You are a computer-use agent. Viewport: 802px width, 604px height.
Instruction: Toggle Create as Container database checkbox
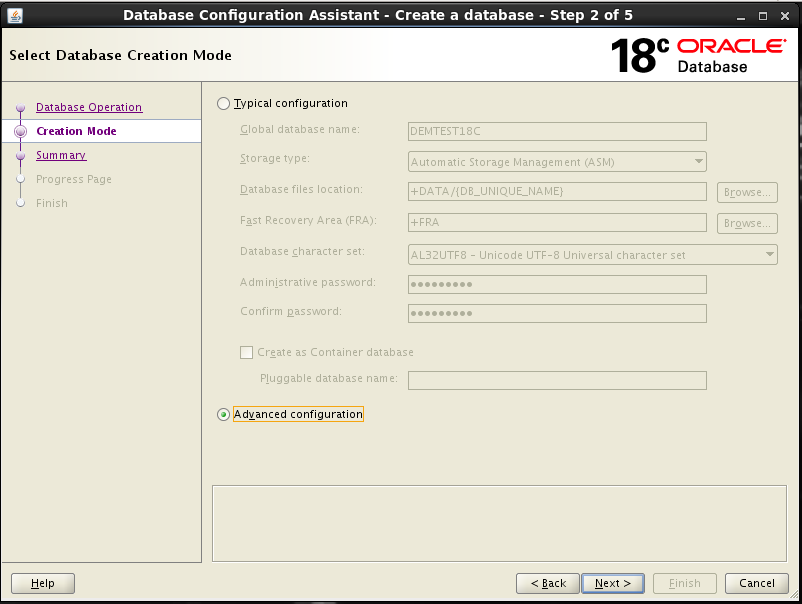(247, 353)
